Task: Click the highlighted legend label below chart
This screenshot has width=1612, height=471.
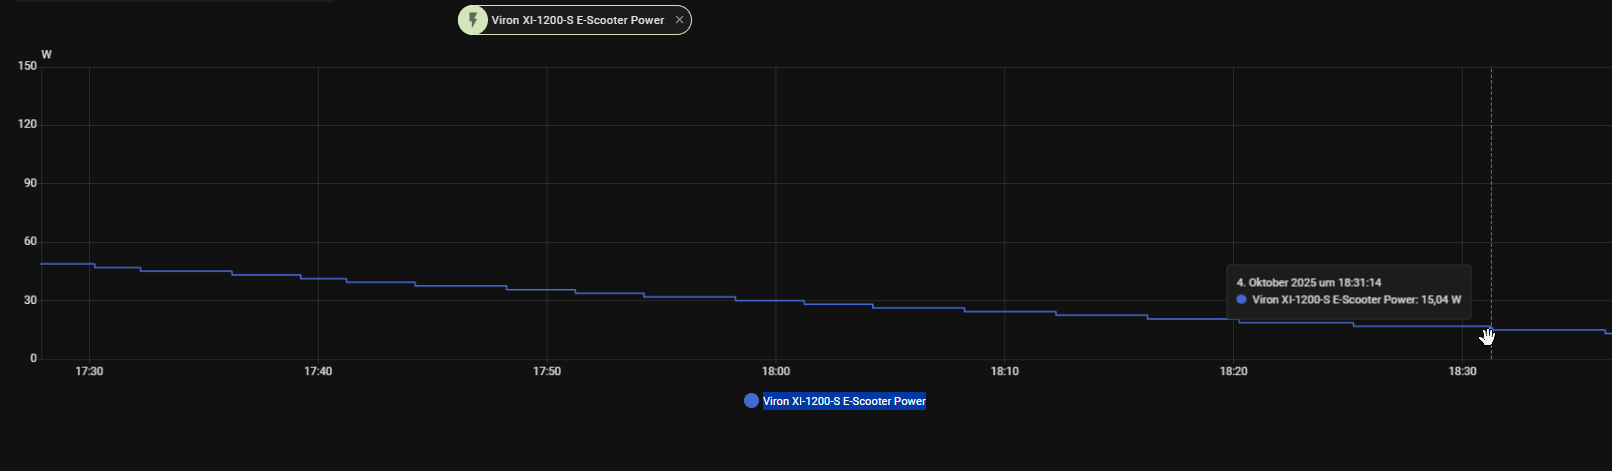Action: [844, 401]
